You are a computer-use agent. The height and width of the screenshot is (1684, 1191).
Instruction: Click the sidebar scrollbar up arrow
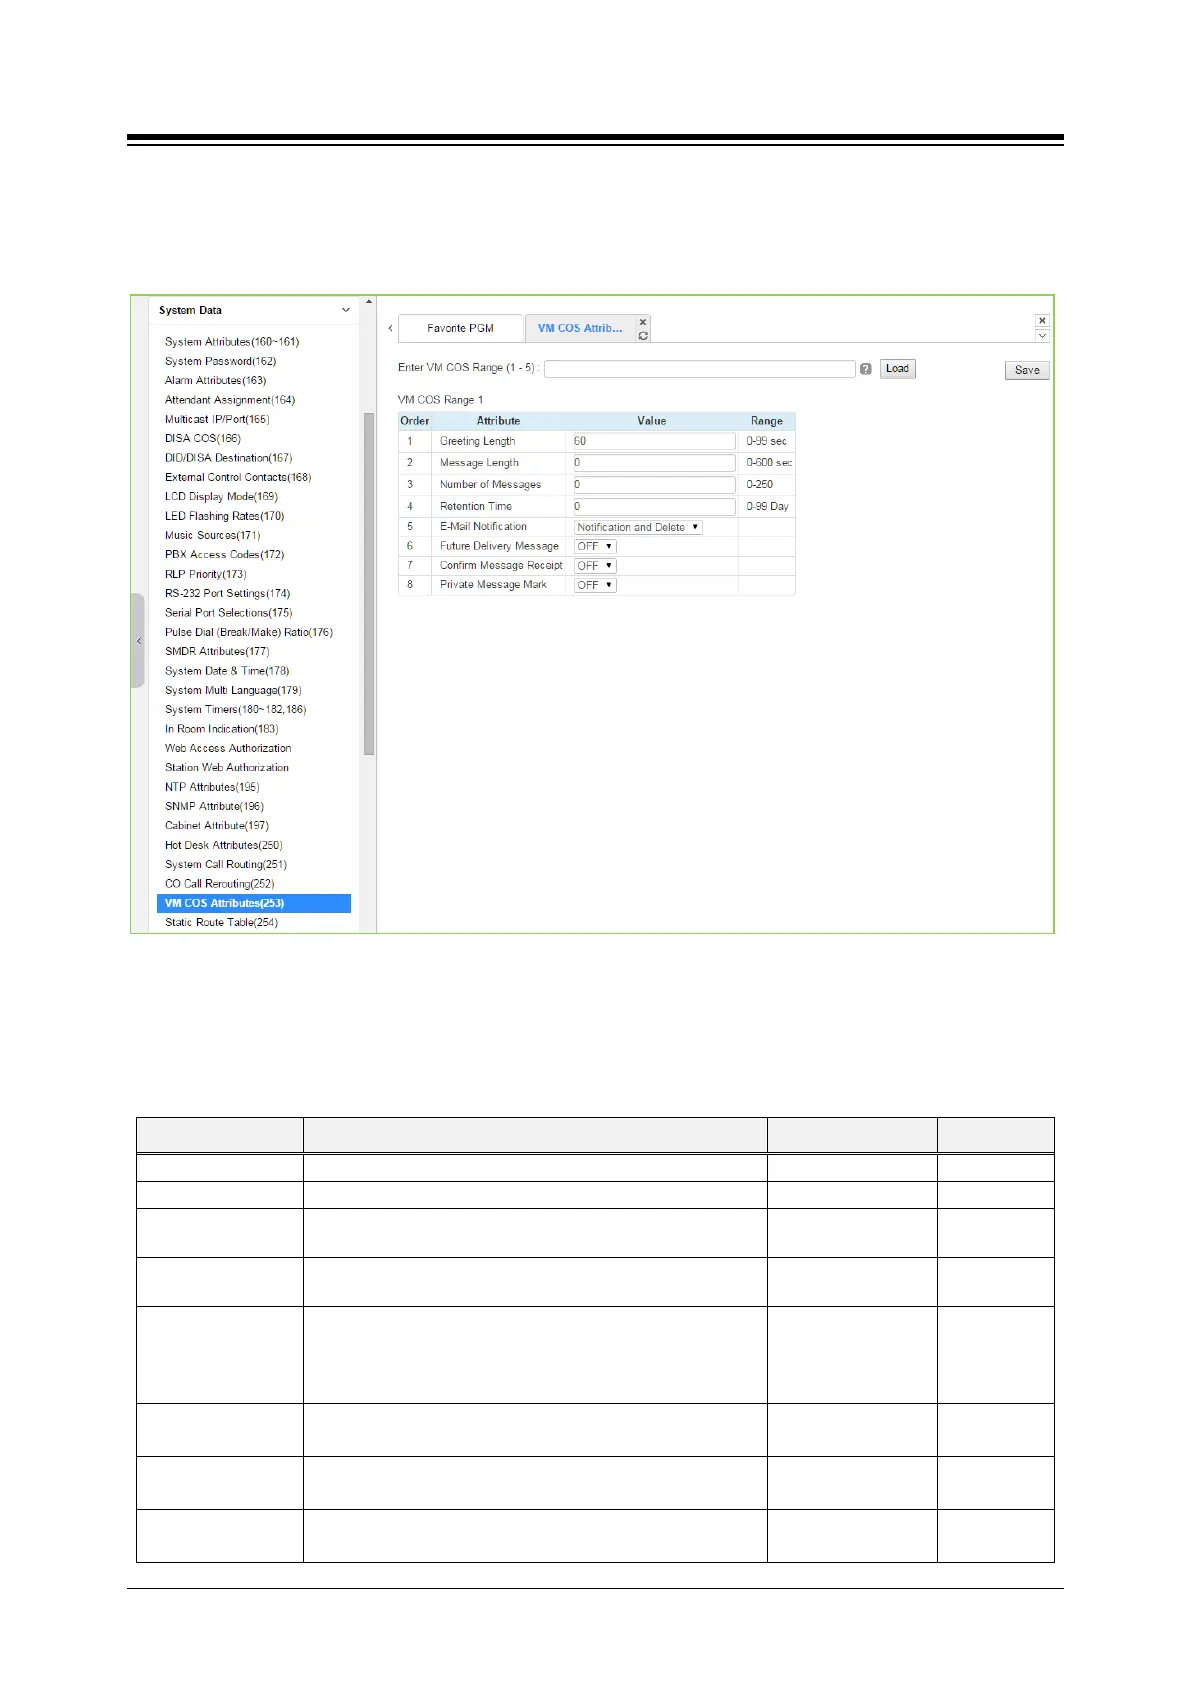[369, 302]
